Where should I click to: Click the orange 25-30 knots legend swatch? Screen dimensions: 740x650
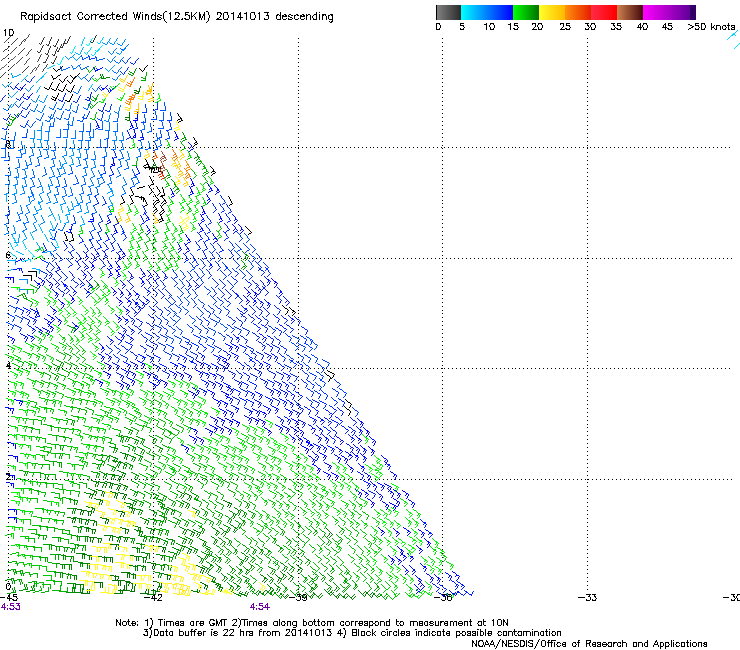[578, 12]
